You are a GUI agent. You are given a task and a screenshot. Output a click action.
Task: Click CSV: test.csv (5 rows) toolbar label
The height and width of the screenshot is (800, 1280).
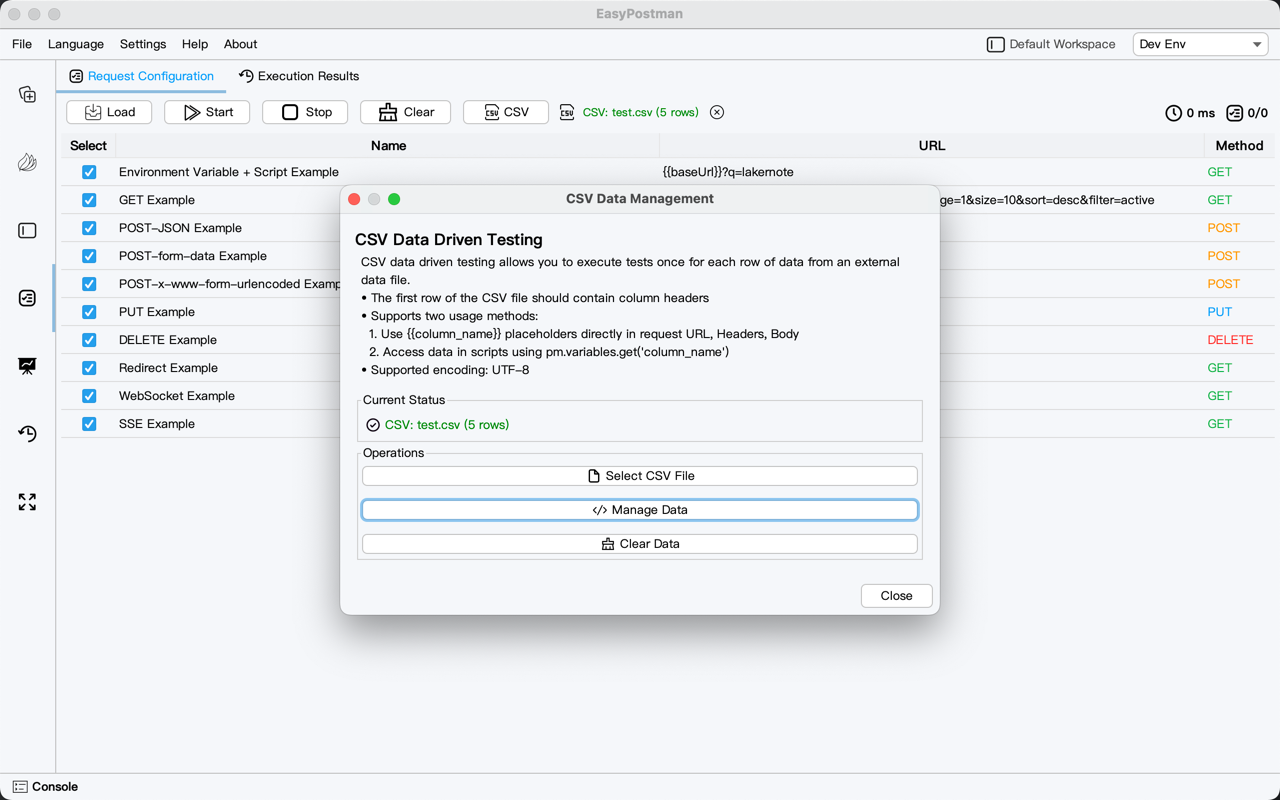(x=641, y=112)
